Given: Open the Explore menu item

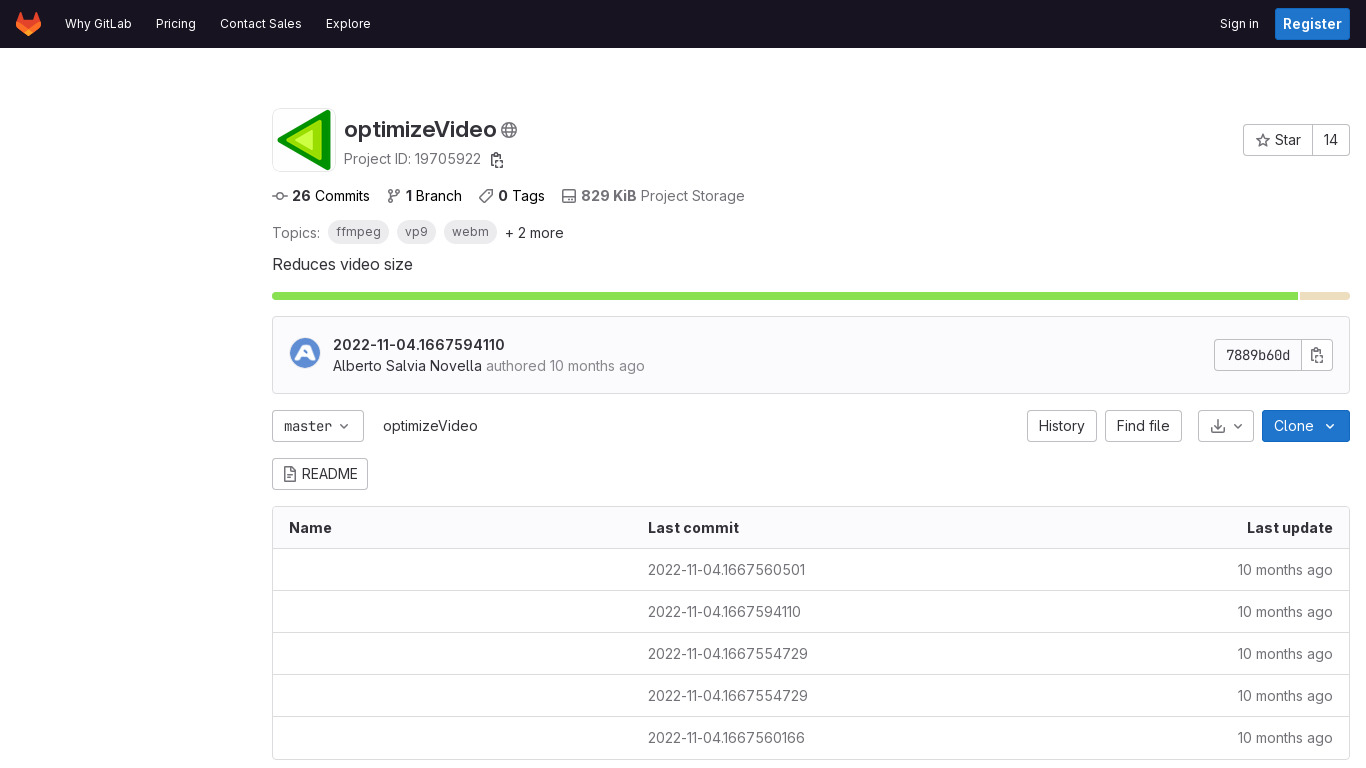Looking at the screenshot, I should 348,24.
